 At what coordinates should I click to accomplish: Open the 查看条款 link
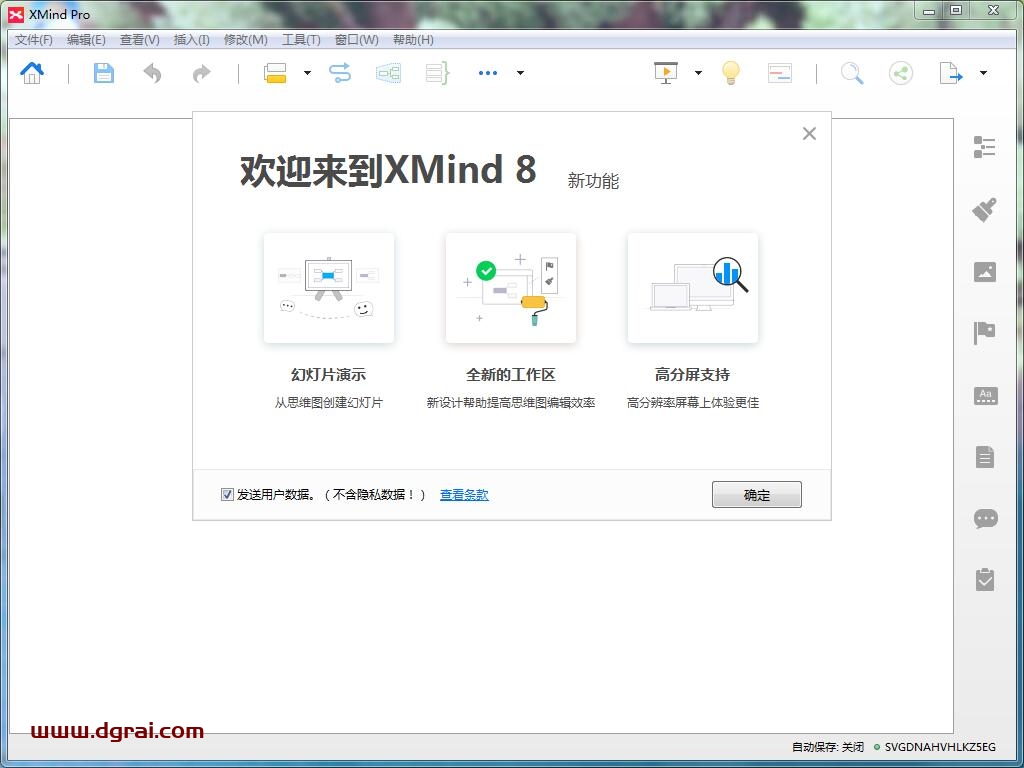[464, 494]
